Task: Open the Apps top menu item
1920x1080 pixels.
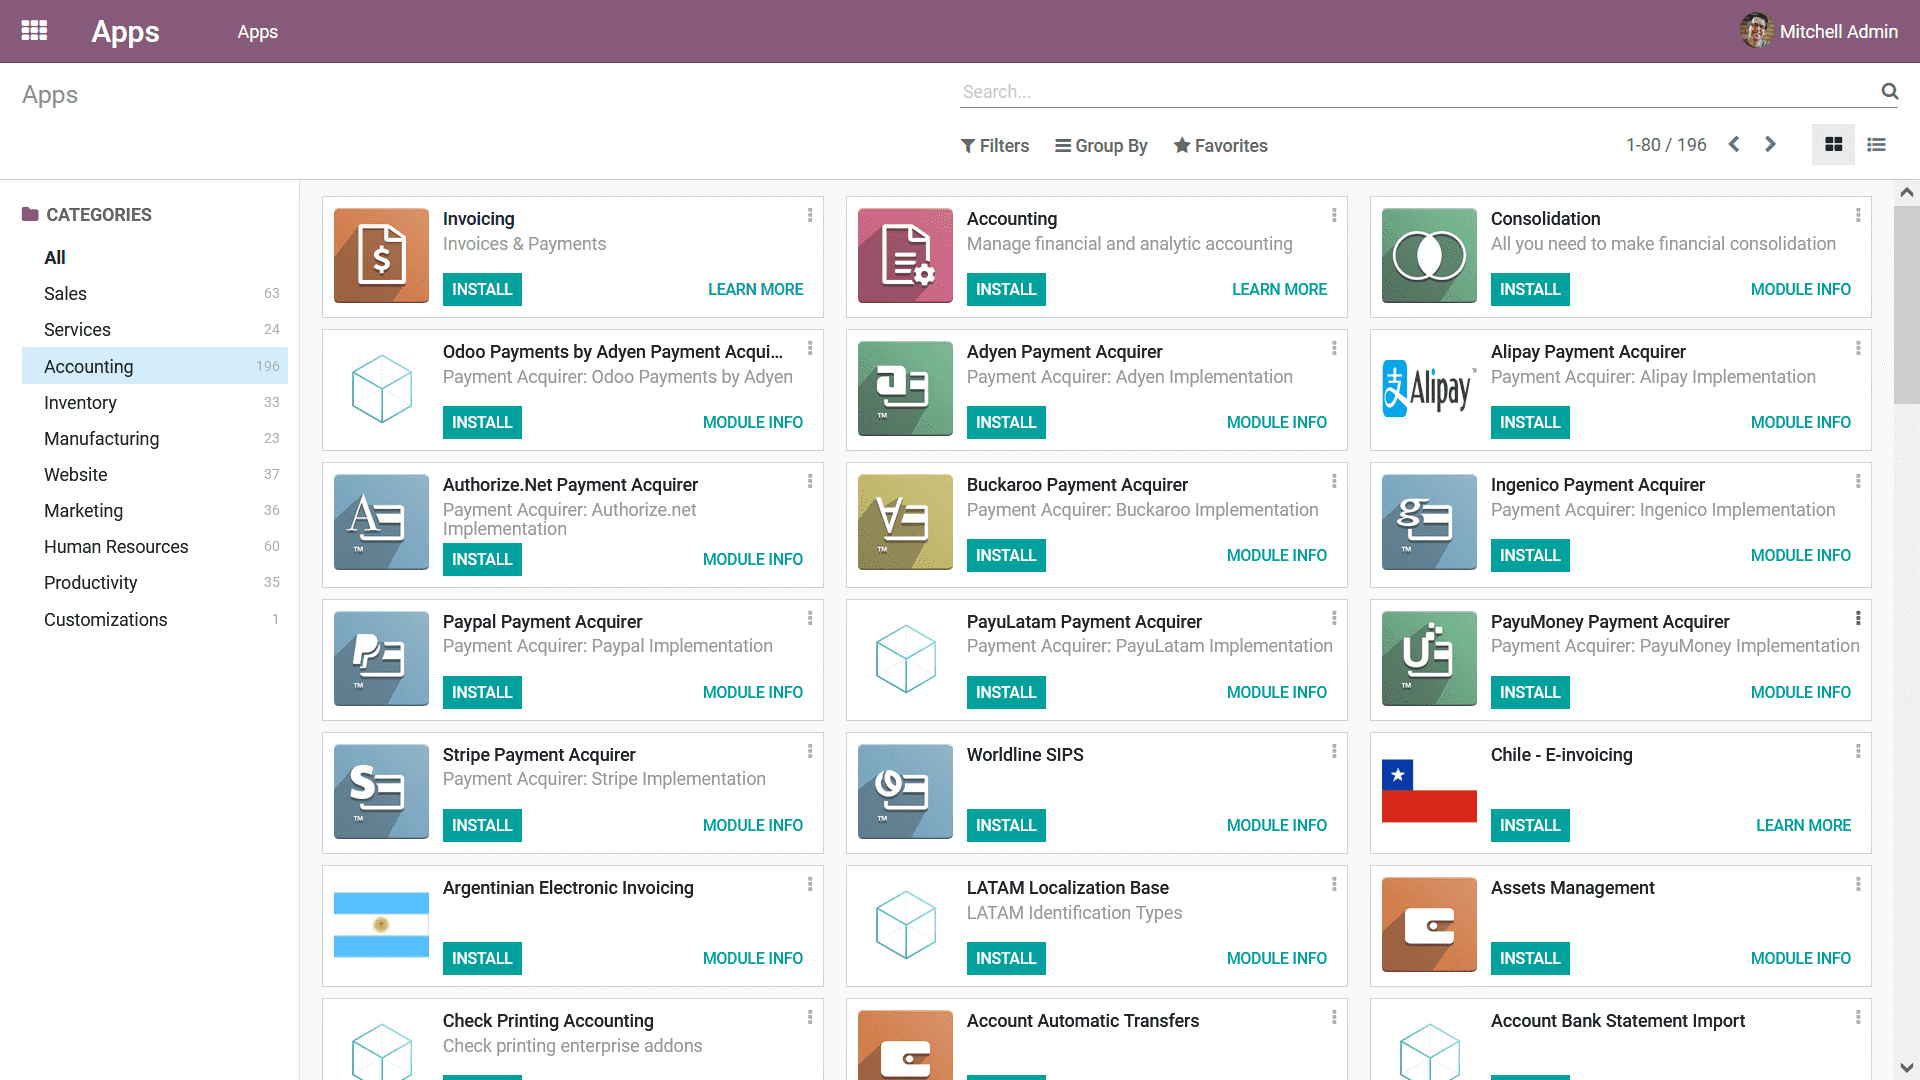Action: click(x=257, y=32)
